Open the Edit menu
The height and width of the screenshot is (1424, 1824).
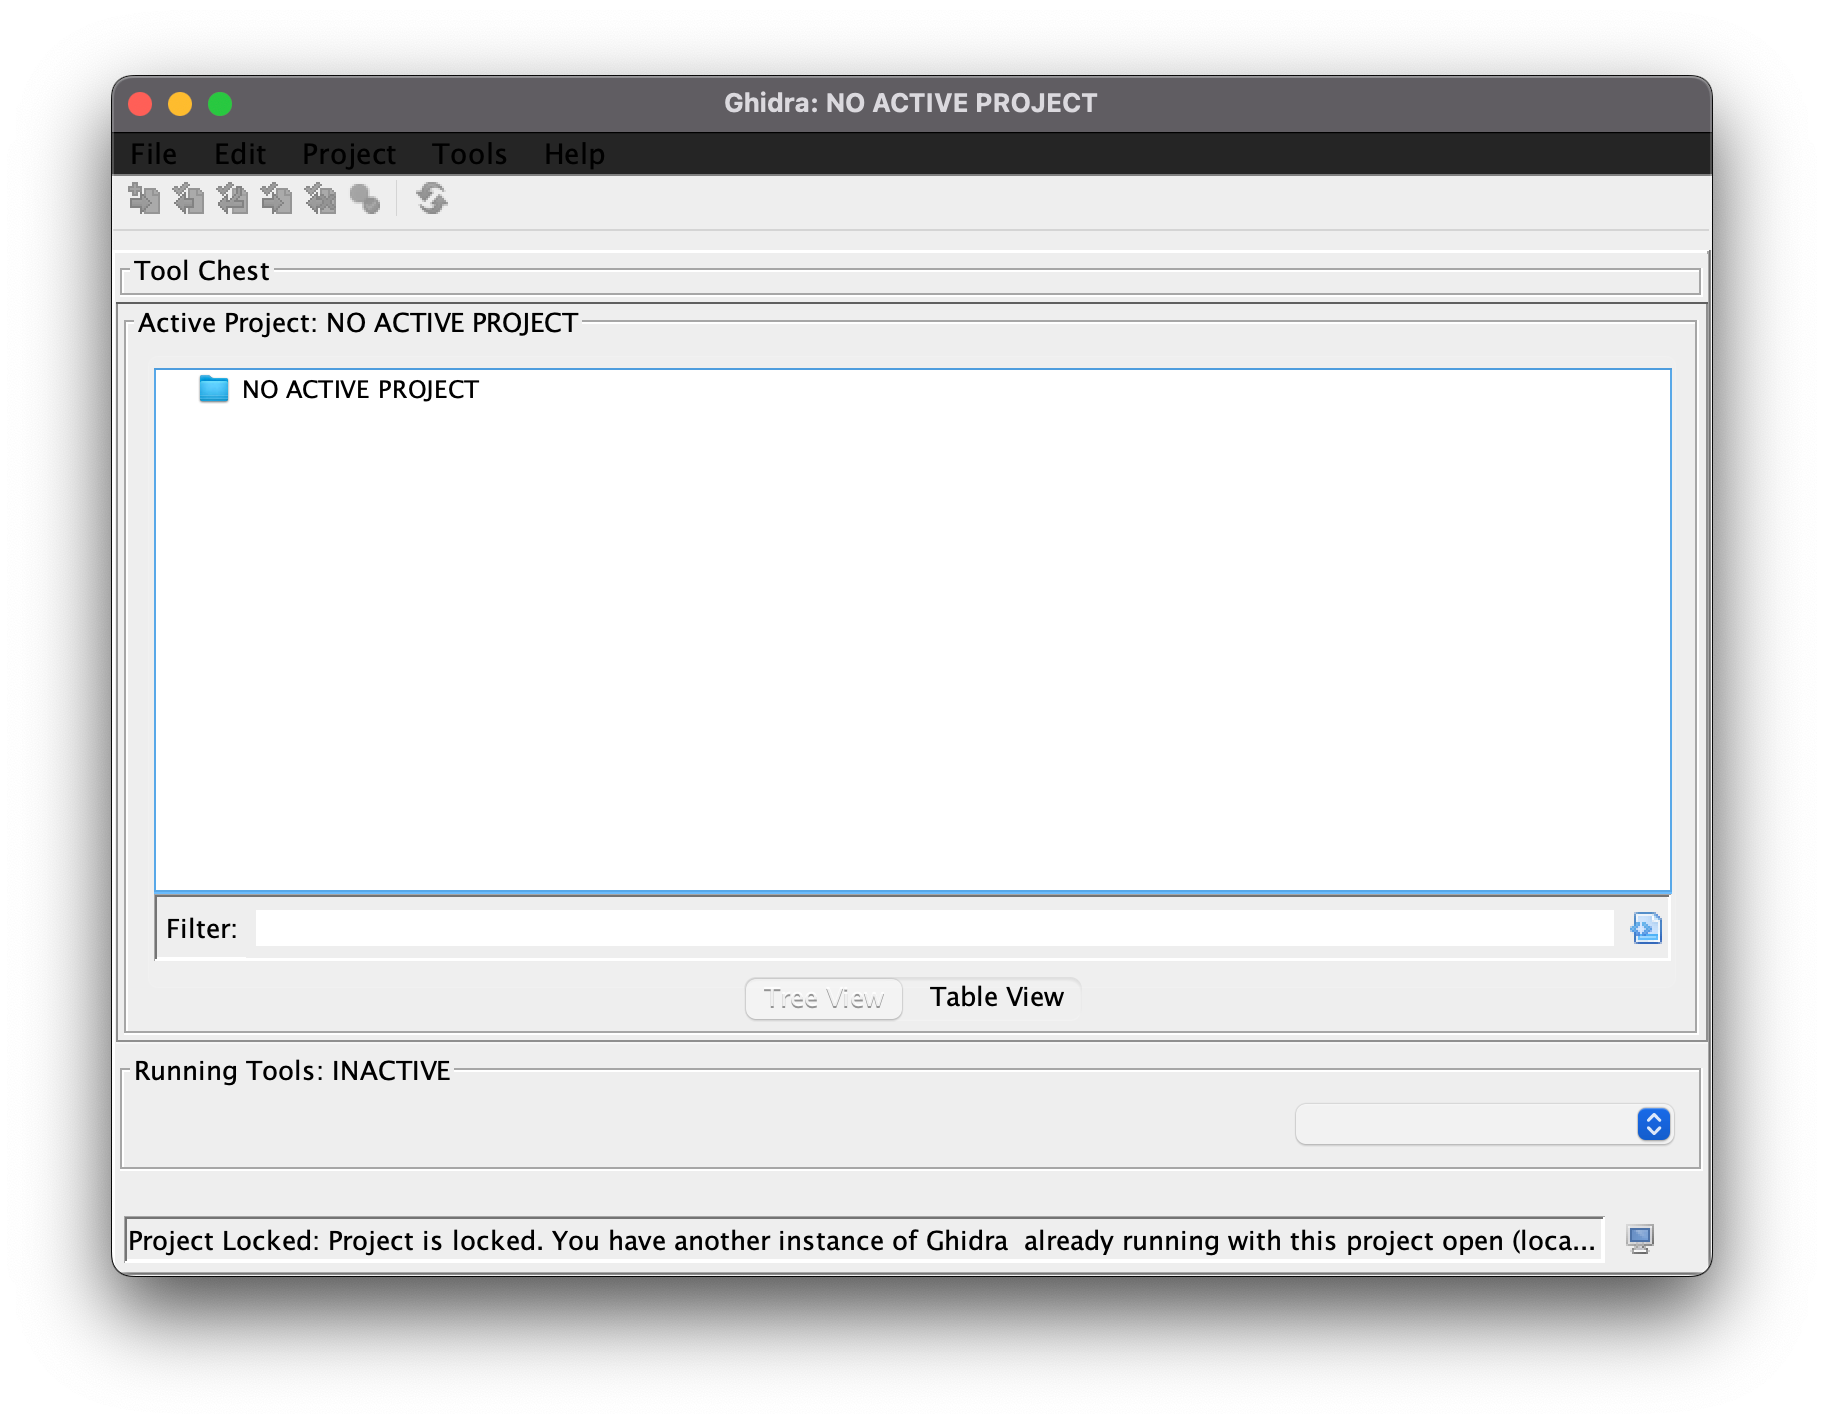click(x=240, y=154)
